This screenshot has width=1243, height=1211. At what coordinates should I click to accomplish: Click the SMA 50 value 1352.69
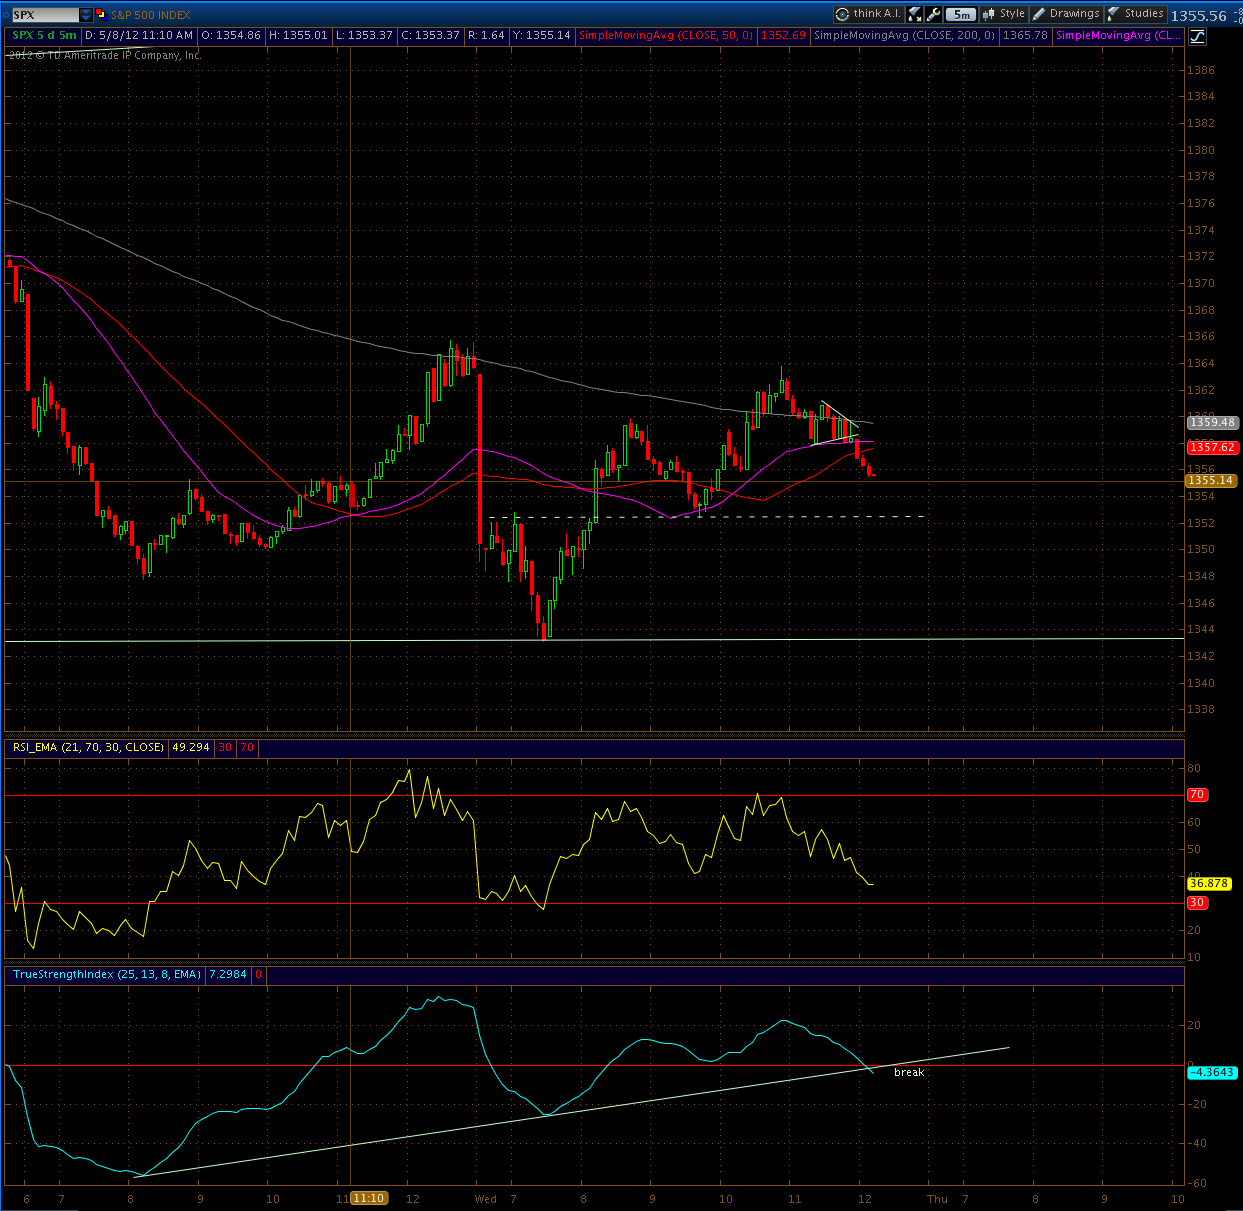click(783, 36)
